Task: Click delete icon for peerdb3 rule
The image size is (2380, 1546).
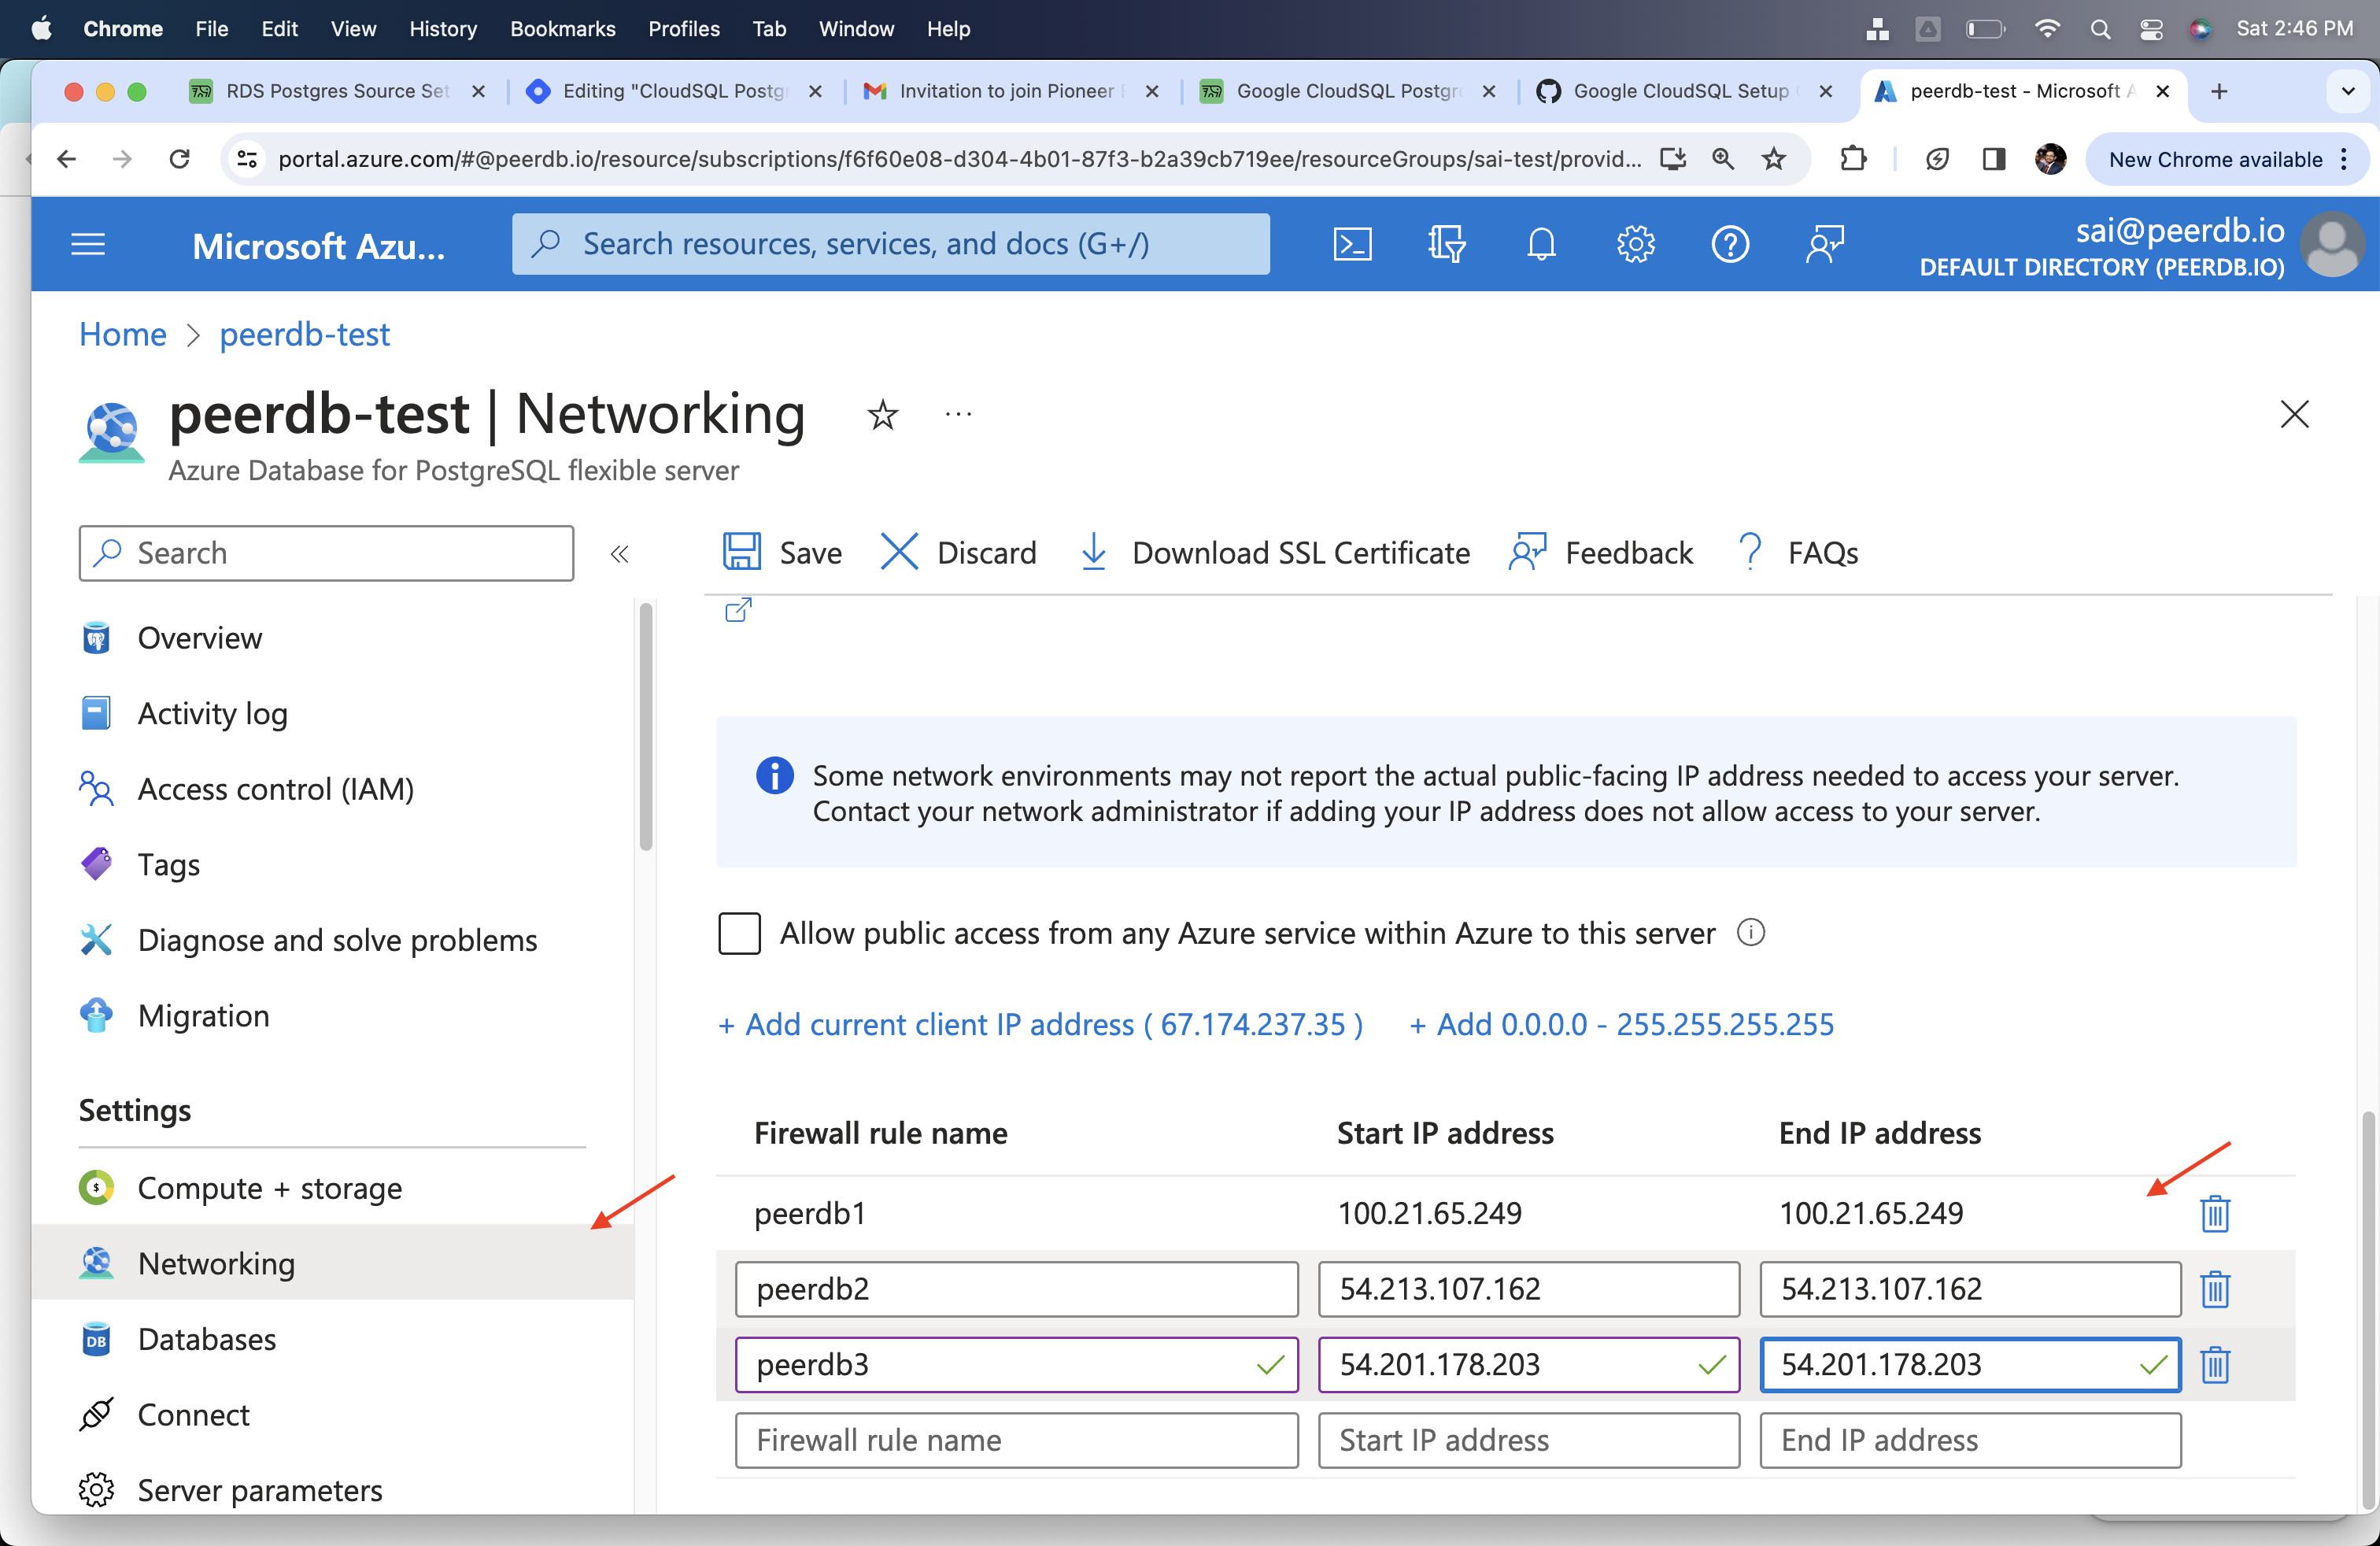Action: pyautogui.click(x=2216, y=1364)
